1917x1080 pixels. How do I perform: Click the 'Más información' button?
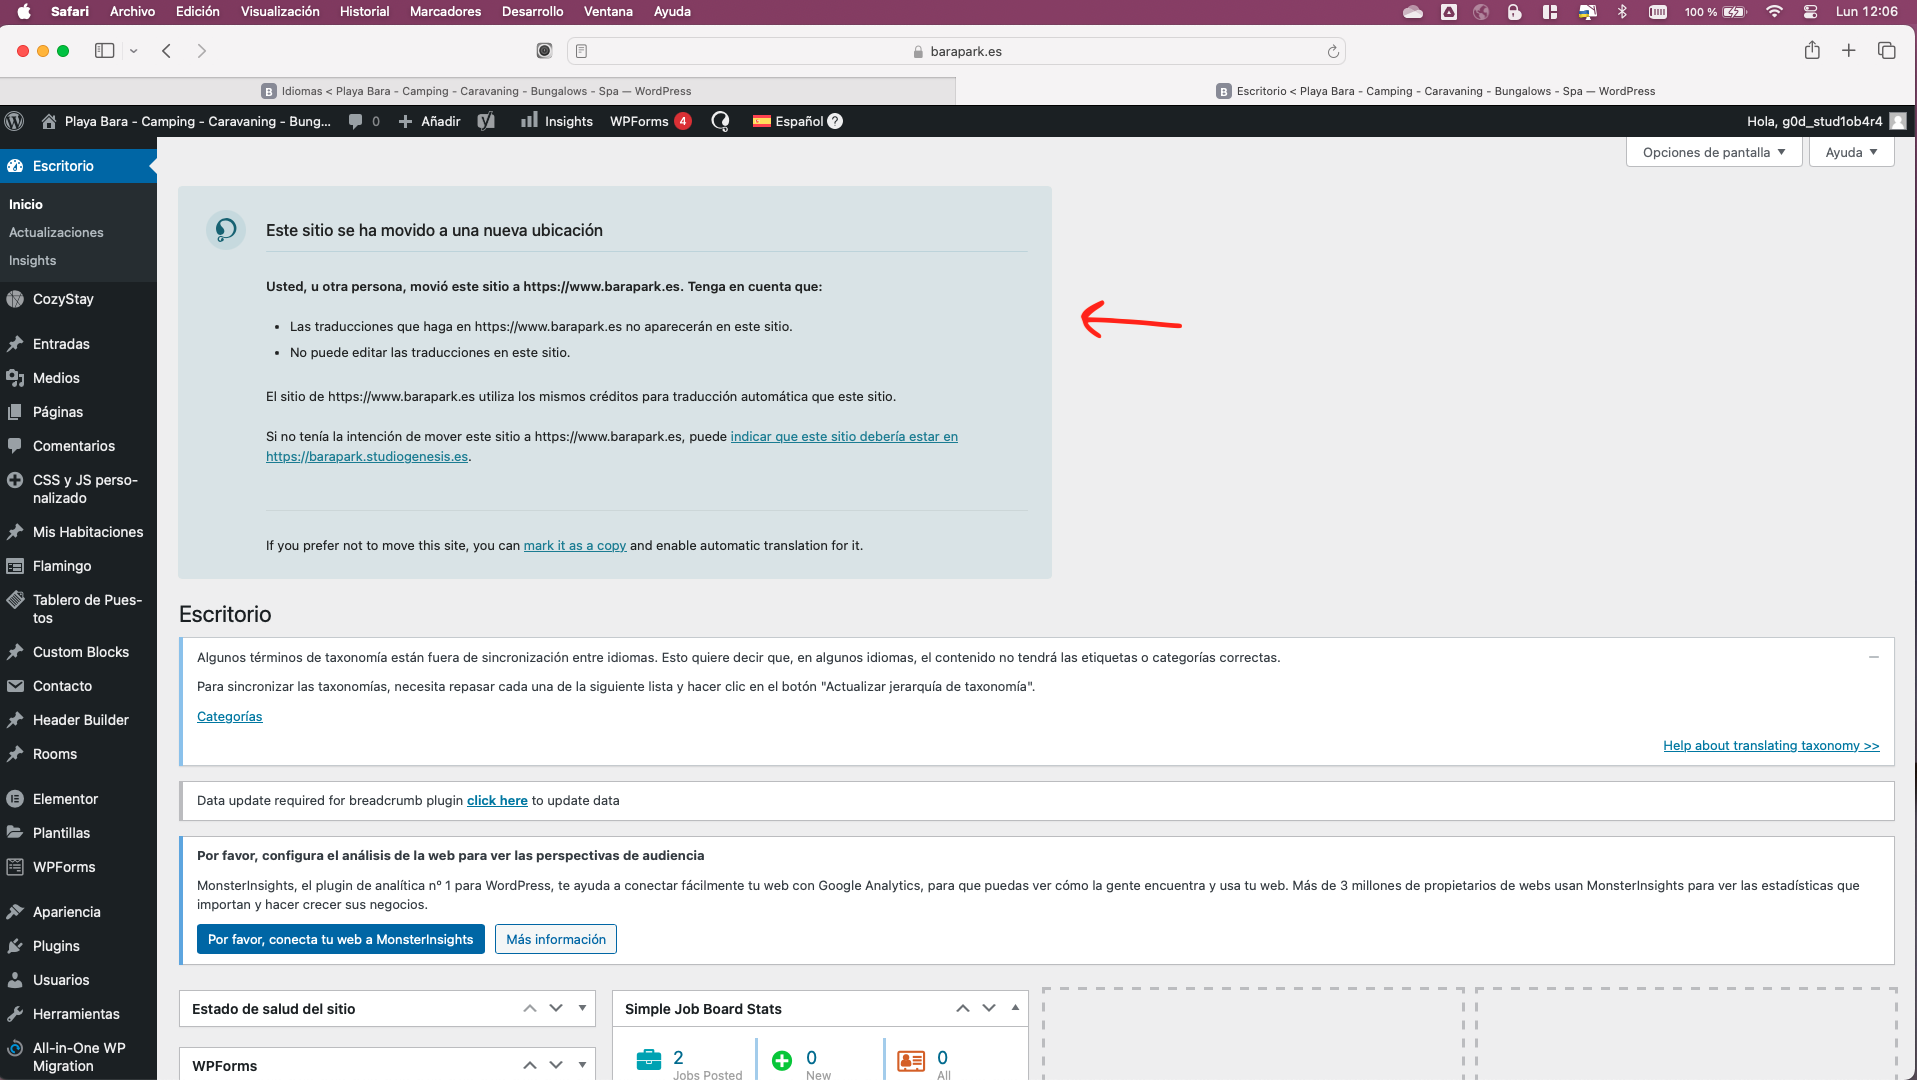click(x=556, y=939)
